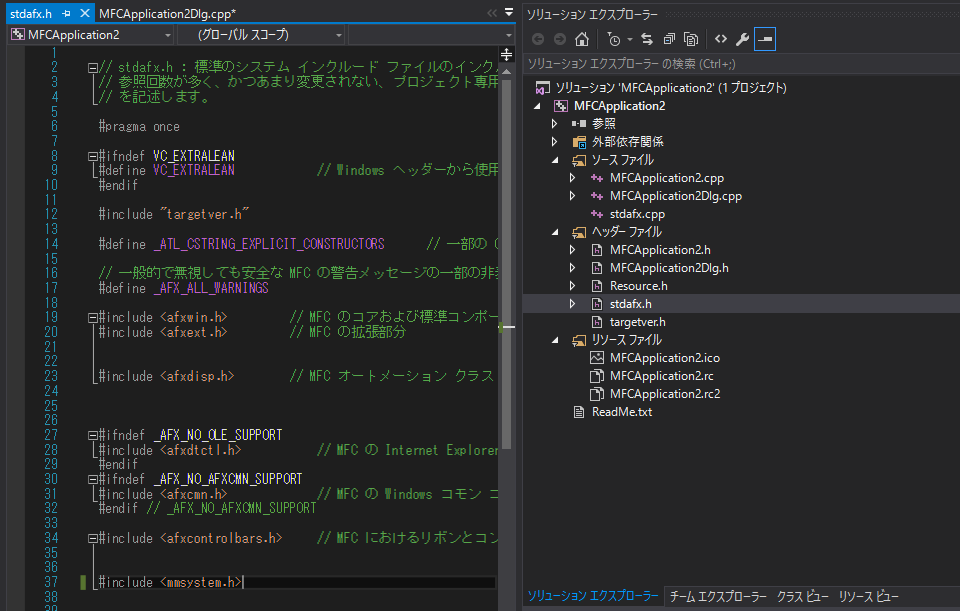The width and height of the screenshot is (960, 611).
Task: Expand the 参照 references node
Action: coord(555,124)
